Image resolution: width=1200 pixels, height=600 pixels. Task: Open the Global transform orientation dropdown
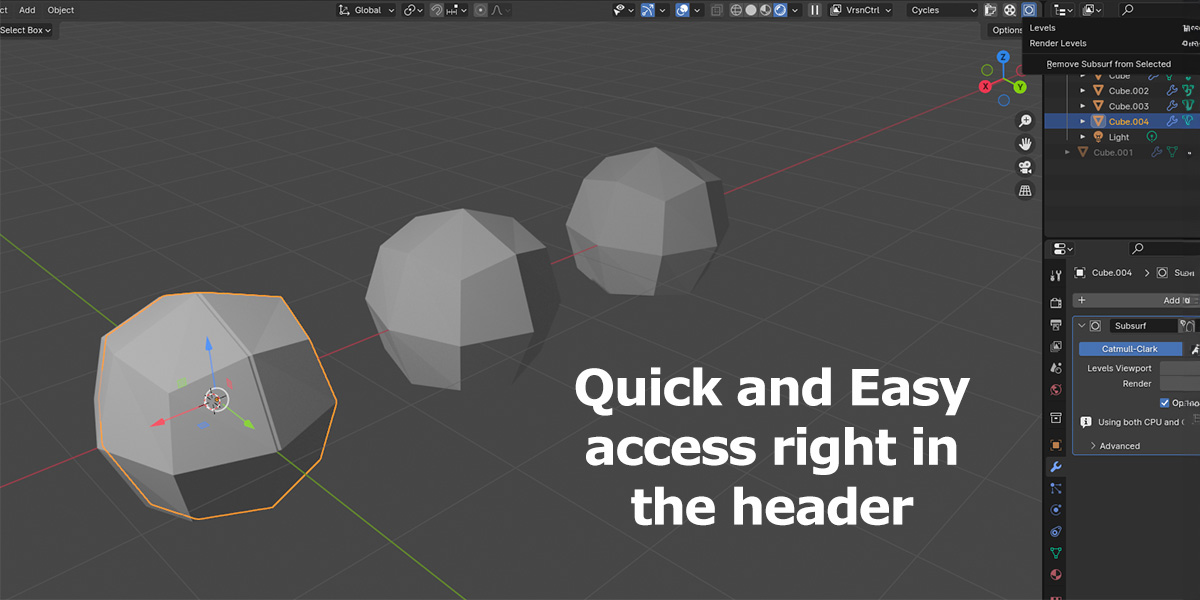tap(367, 10)
